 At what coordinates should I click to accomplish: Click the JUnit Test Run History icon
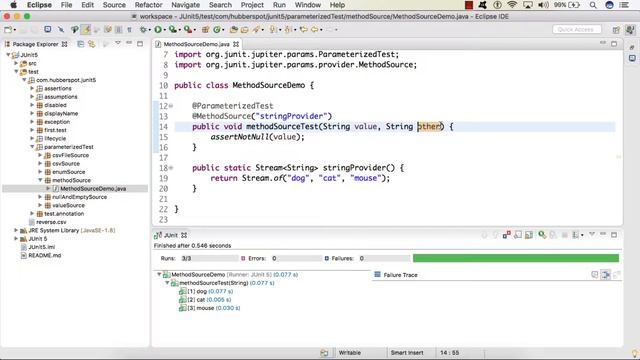pyautogui.click(x=575, y=235)
